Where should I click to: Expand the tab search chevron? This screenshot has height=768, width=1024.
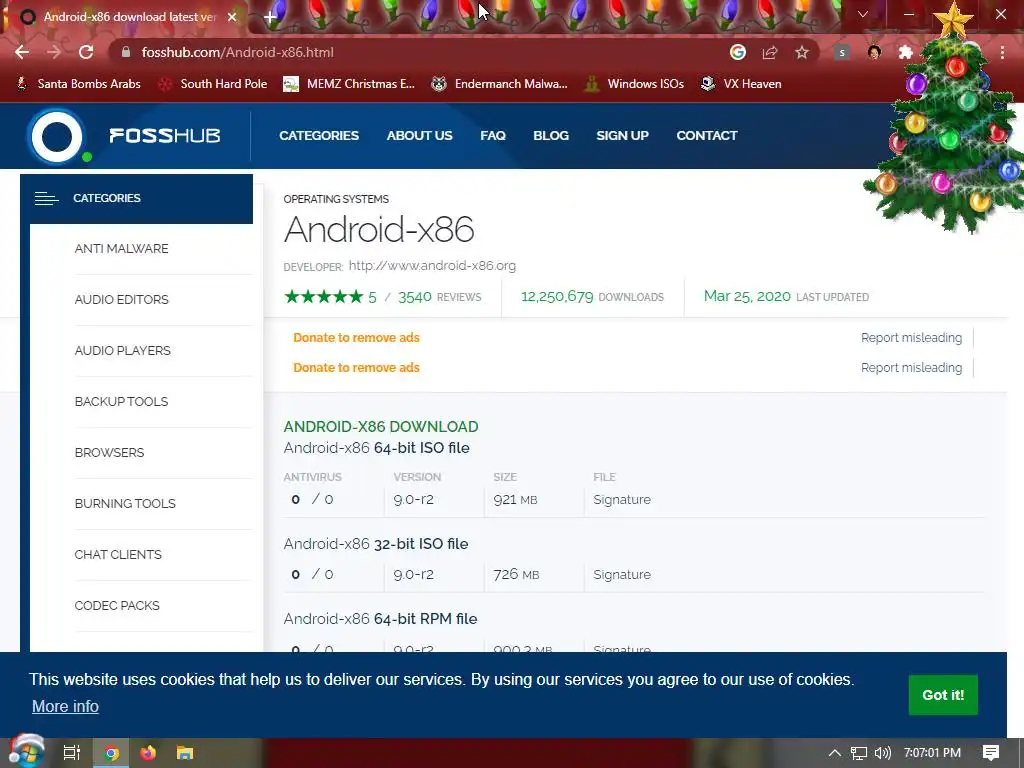pos(863,14)
